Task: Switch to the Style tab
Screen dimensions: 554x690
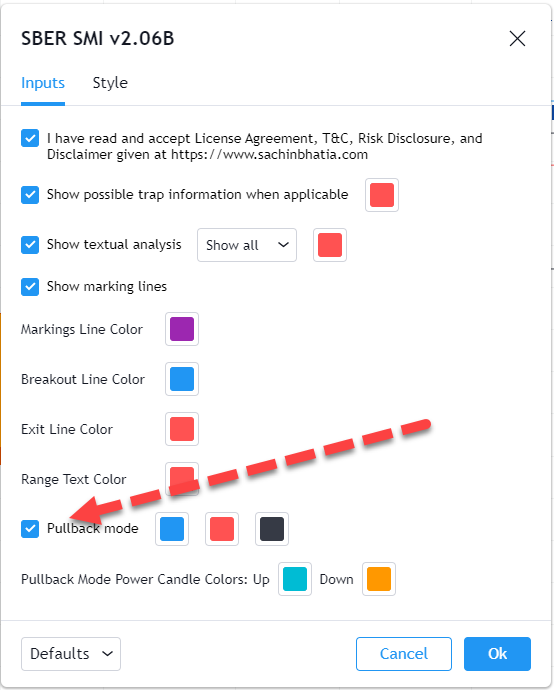Action: 110,83
